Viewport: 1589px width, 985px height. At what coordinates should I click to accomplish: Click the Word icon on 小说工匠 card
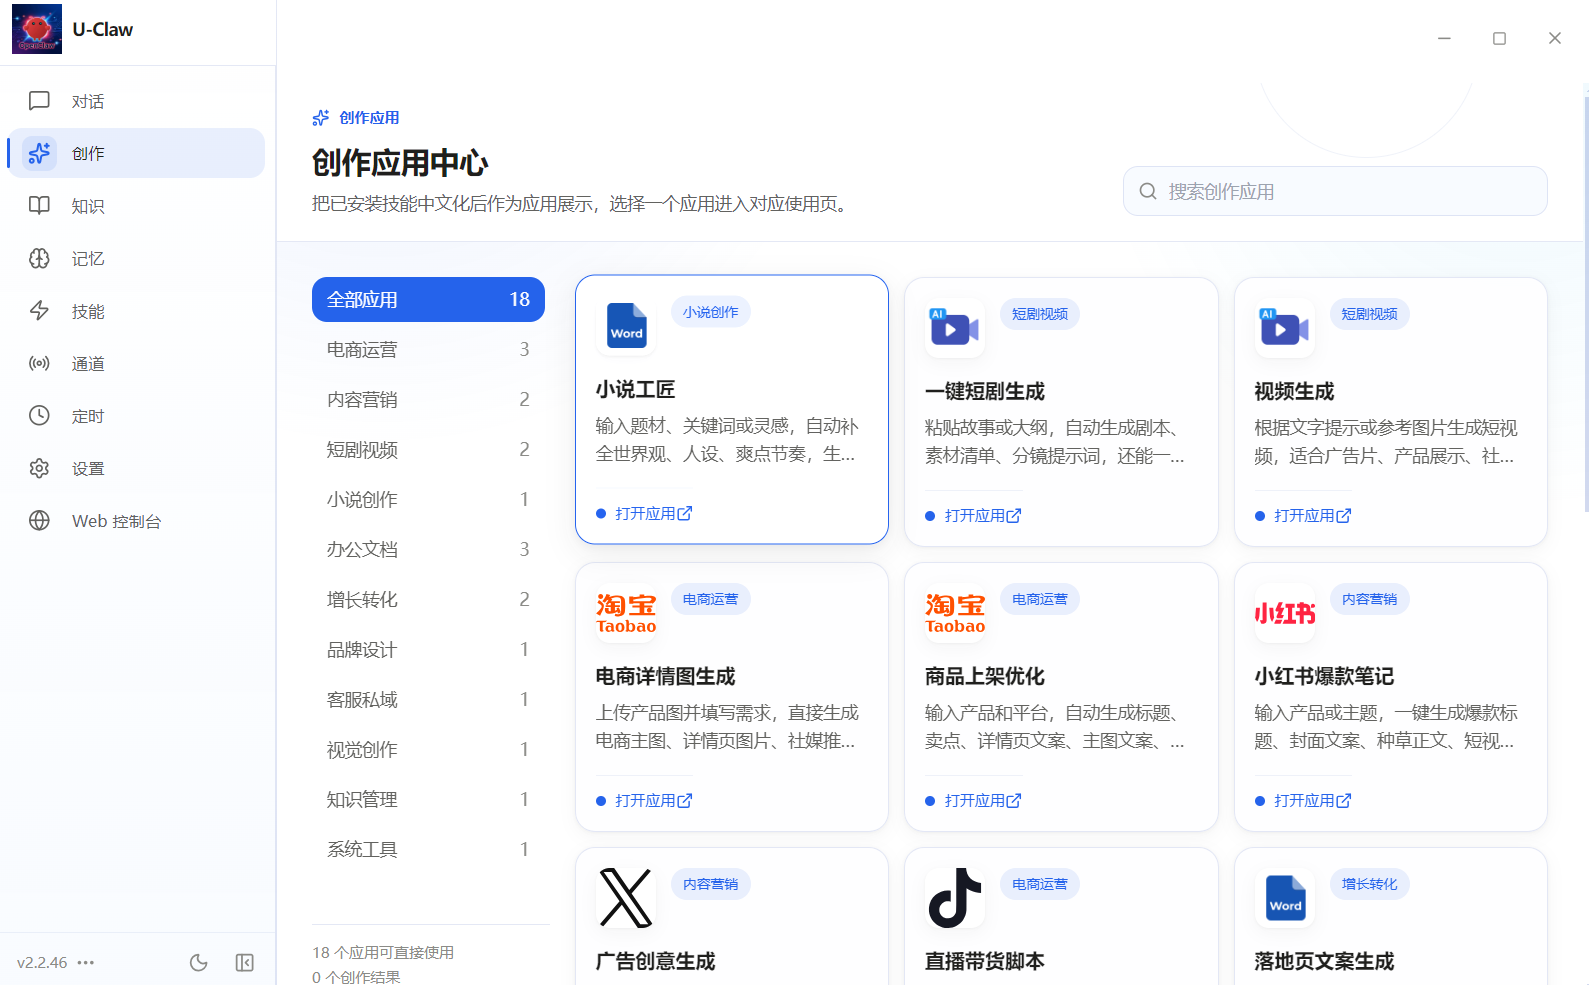(626, 326)
